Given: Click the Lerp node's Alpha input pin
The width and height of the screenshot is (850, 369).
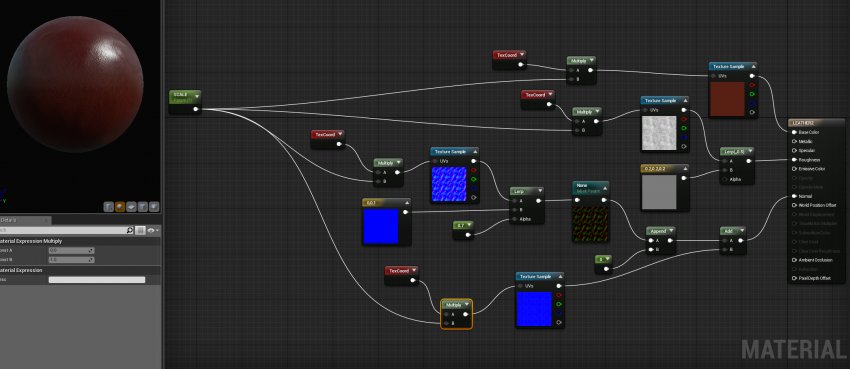Looking at the screenshot, I should (514, 219).
